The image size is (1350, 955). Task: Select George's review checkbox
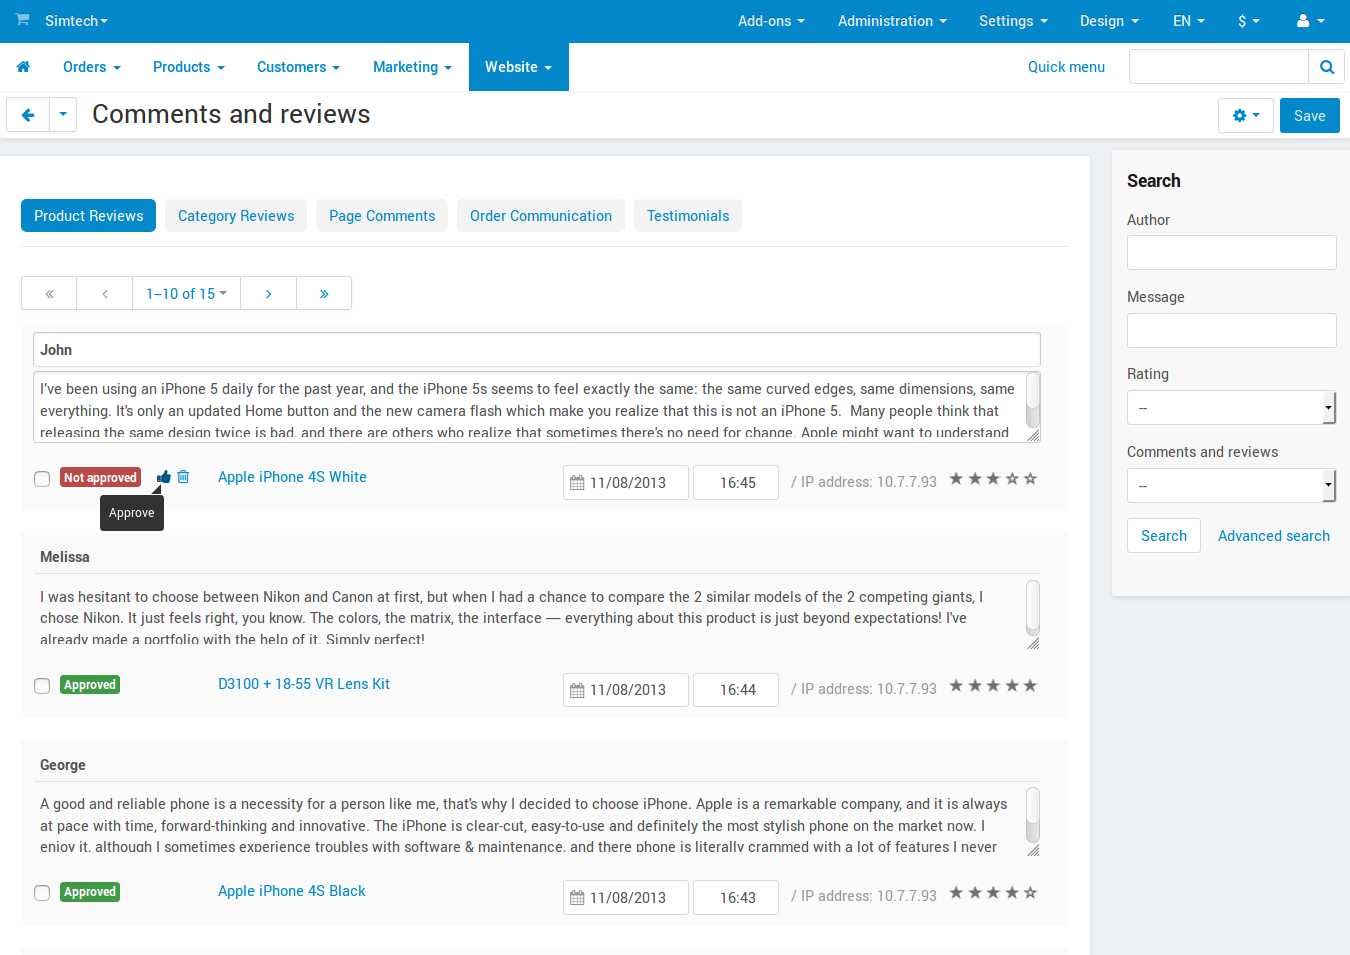click(x=42, y=893)
